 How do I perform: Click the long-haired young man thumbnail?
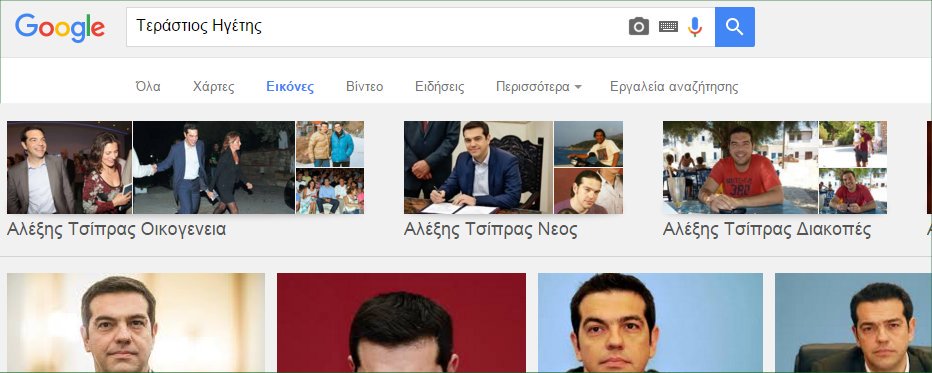[588, 191]
